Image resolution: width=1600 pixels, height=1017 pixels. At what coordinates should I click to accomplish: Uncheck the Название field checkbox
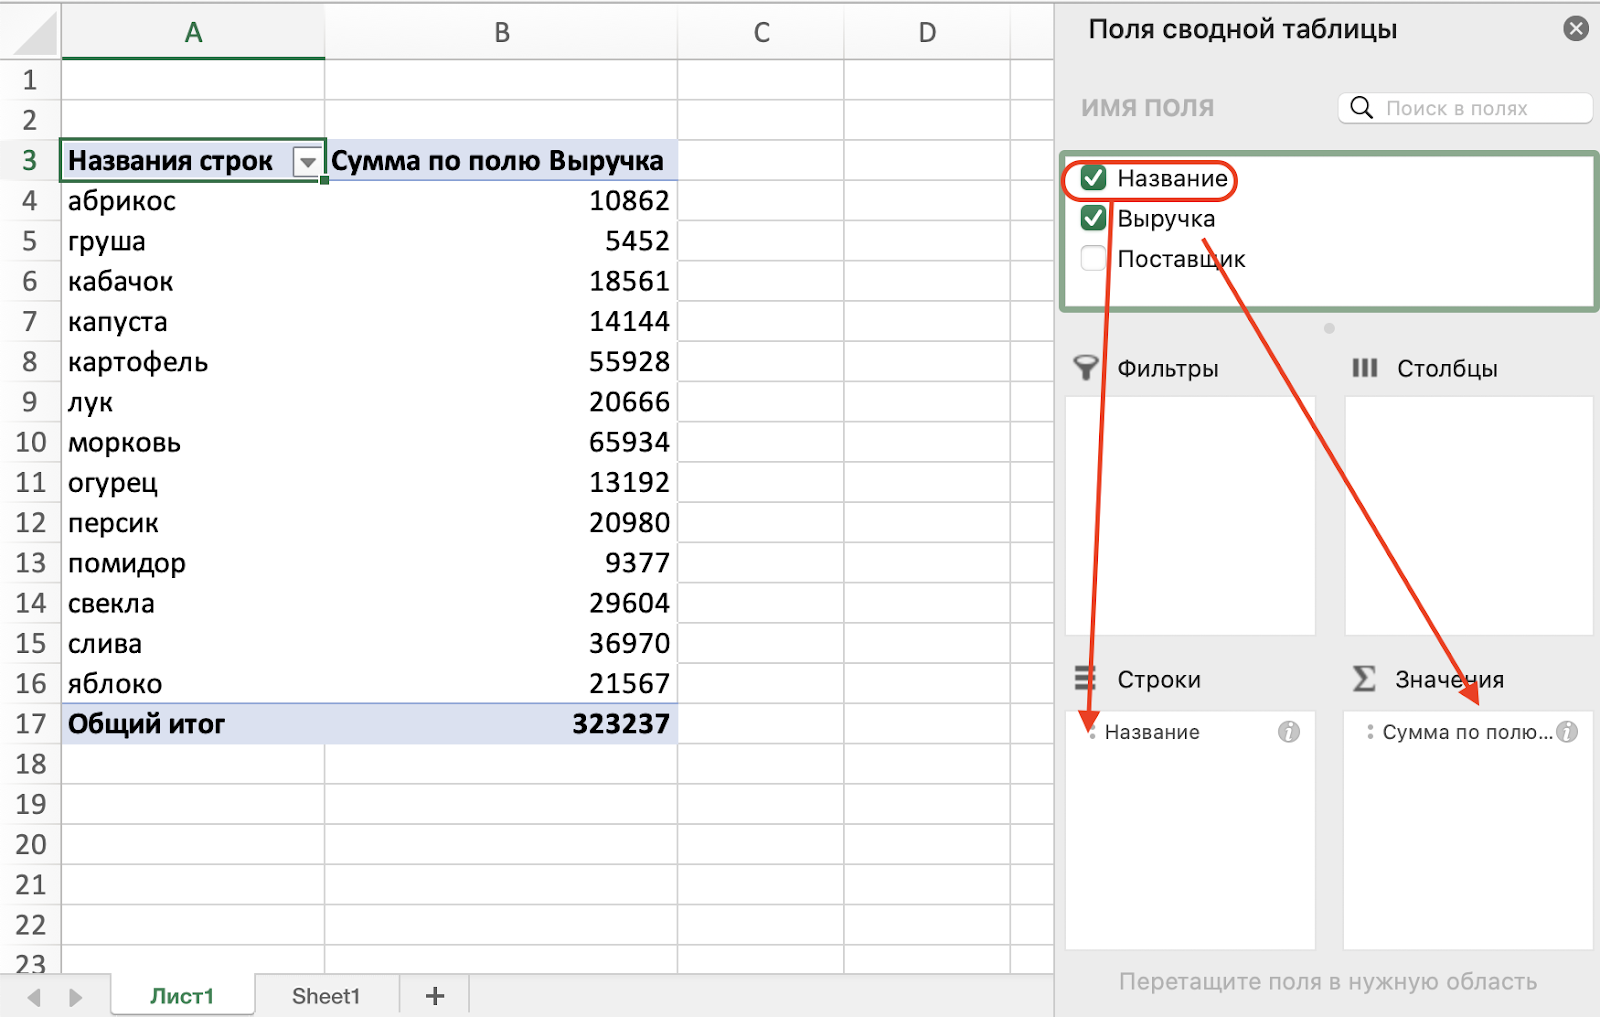point(1094,179)
